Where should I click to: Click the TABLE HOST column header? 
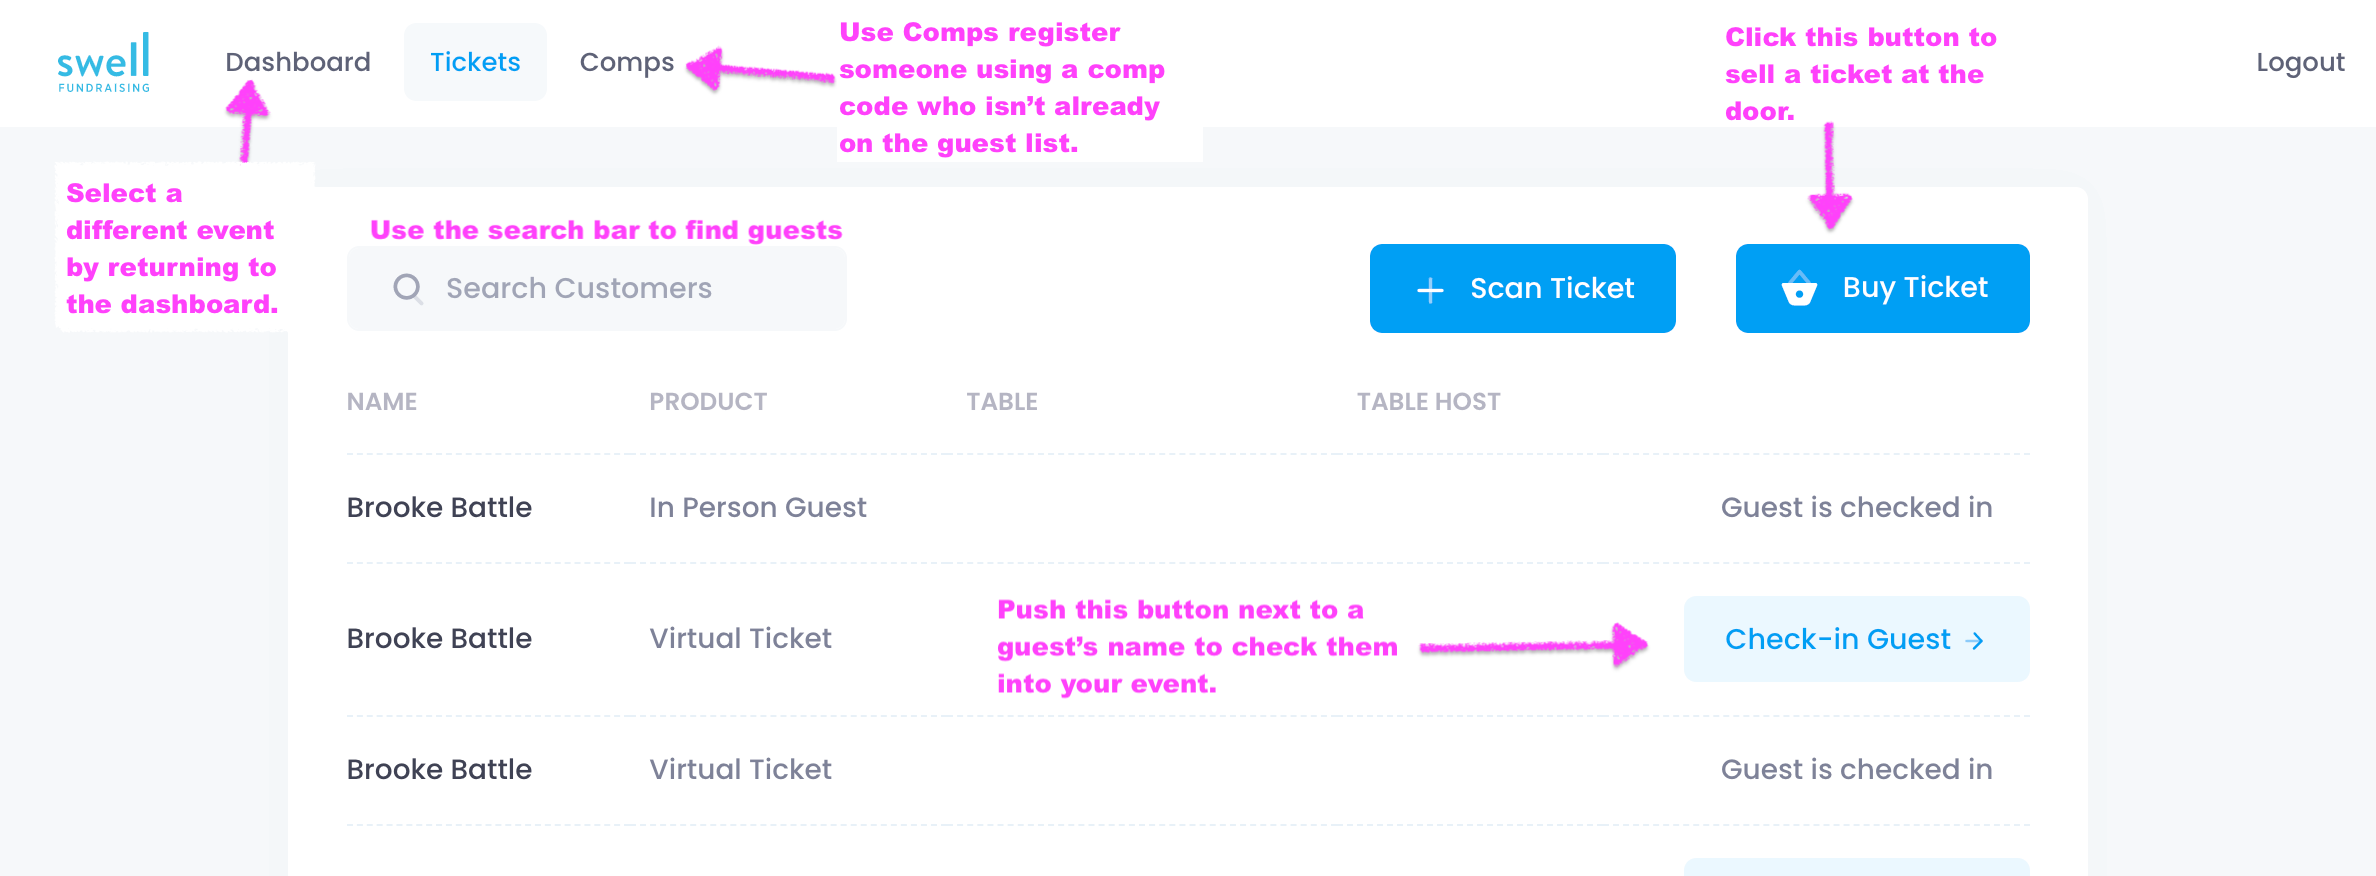pos(1428,402)
